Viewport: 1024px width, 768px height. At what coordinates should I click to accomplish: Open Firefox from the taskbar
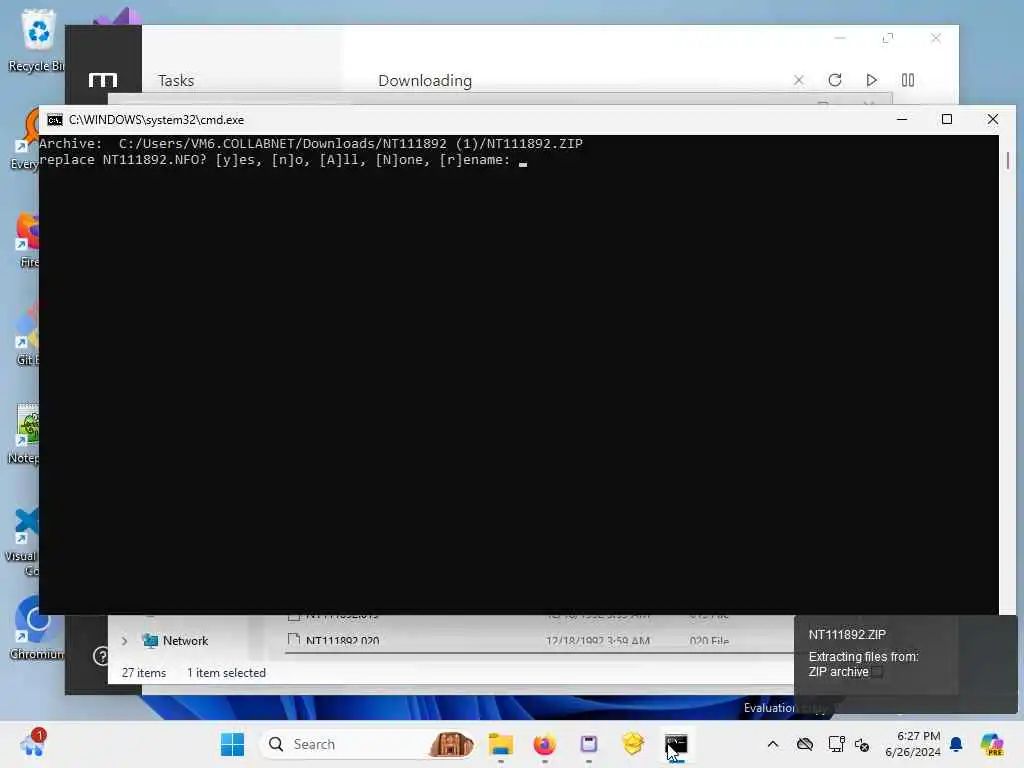(545, 744)
